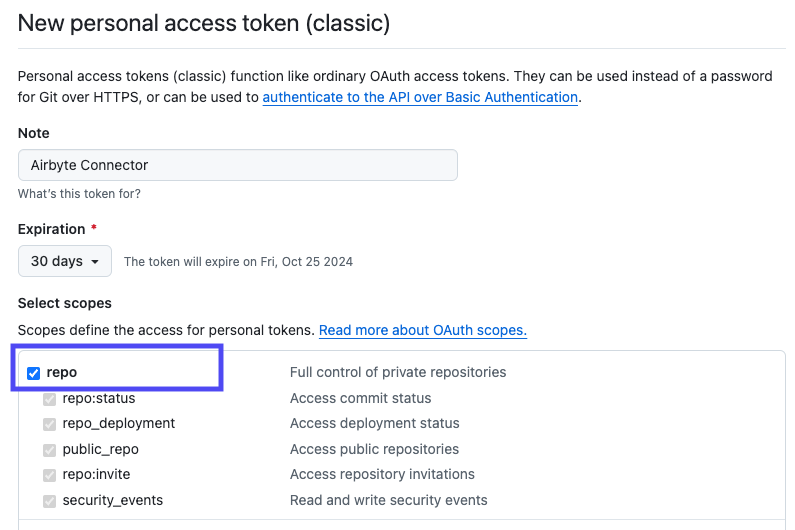Toggle the public_repo checkbox
Image resolution: width=795 pixels, height=530 pixels.
click(50, 449)
